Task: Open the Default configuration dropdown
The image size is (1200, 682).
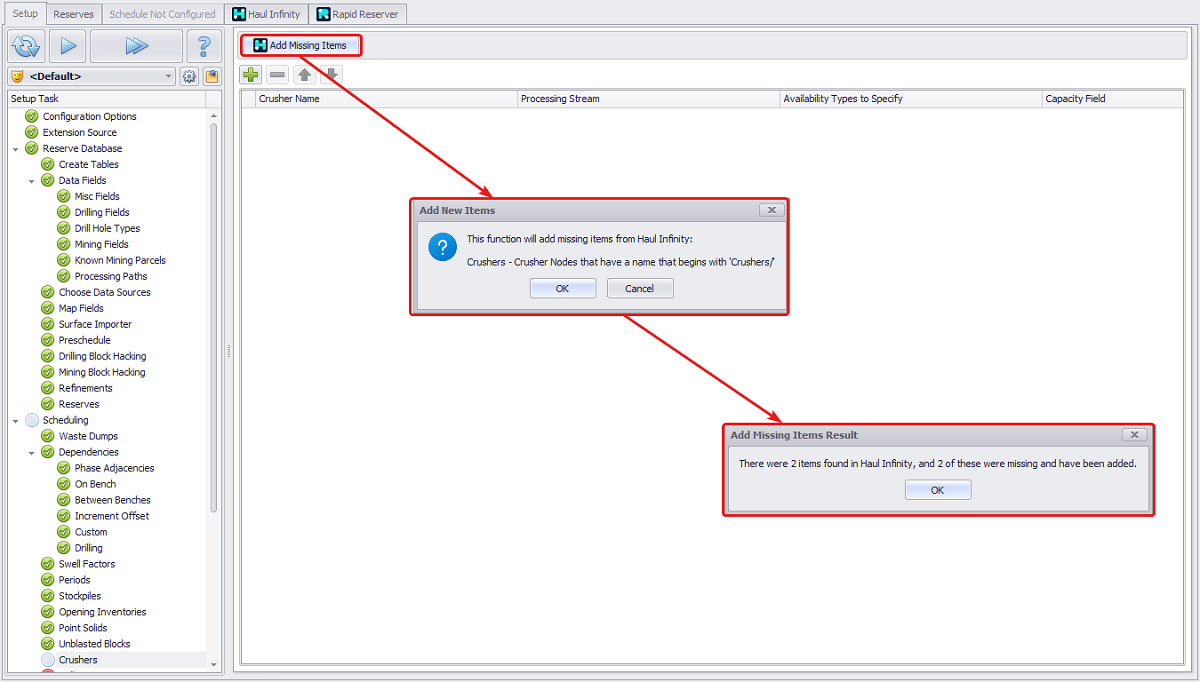Action: 167,76
